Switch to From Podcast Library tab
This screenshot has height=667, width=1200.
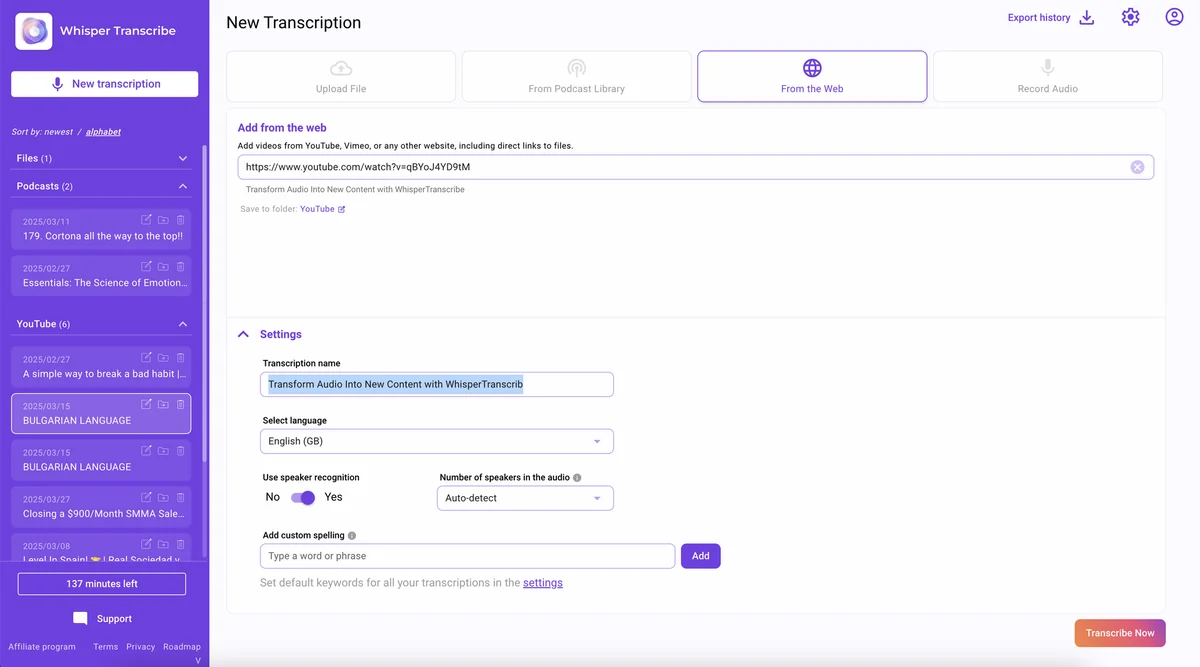[576, 76]
